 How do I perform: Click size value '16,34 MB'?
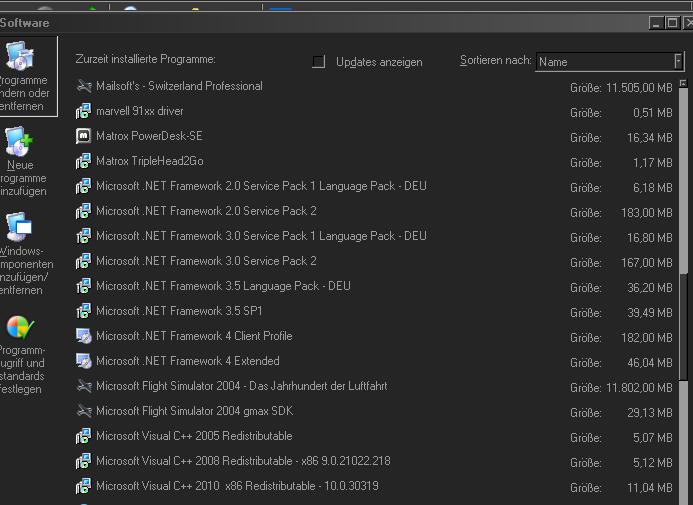650,138
